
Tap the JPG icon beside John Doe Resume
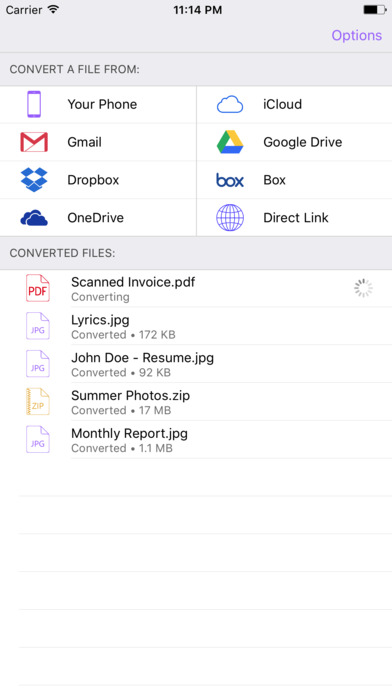[37, 364]
